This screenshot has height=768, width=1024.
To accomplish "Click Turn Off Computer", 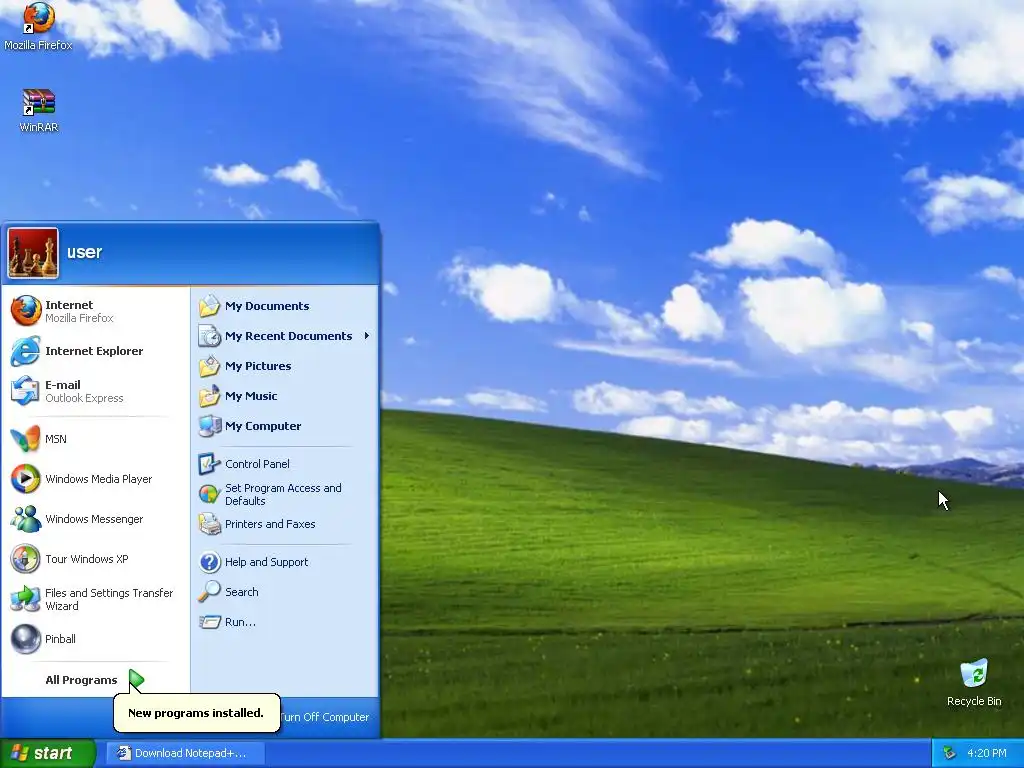I will click(x=325, y=717).
